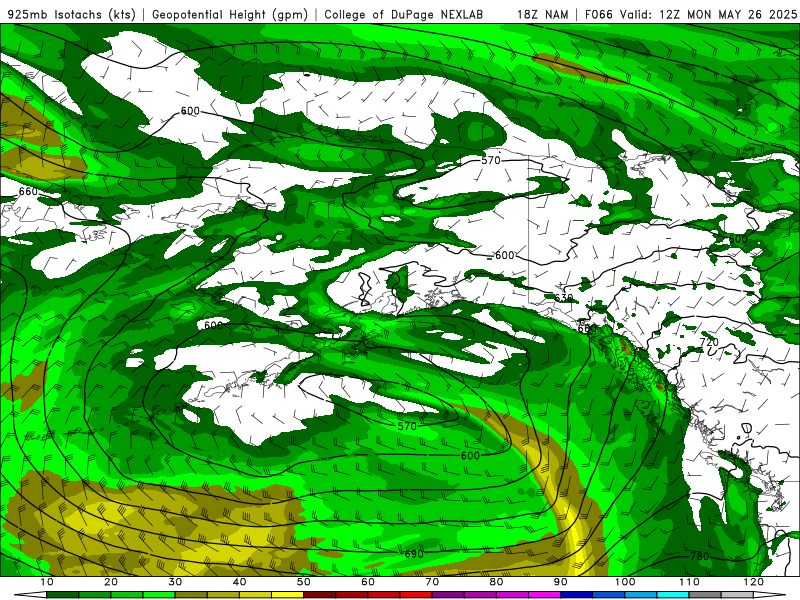Click the 720 height contour label
This screenshot has width=800, height=600.
click(709, 342)
